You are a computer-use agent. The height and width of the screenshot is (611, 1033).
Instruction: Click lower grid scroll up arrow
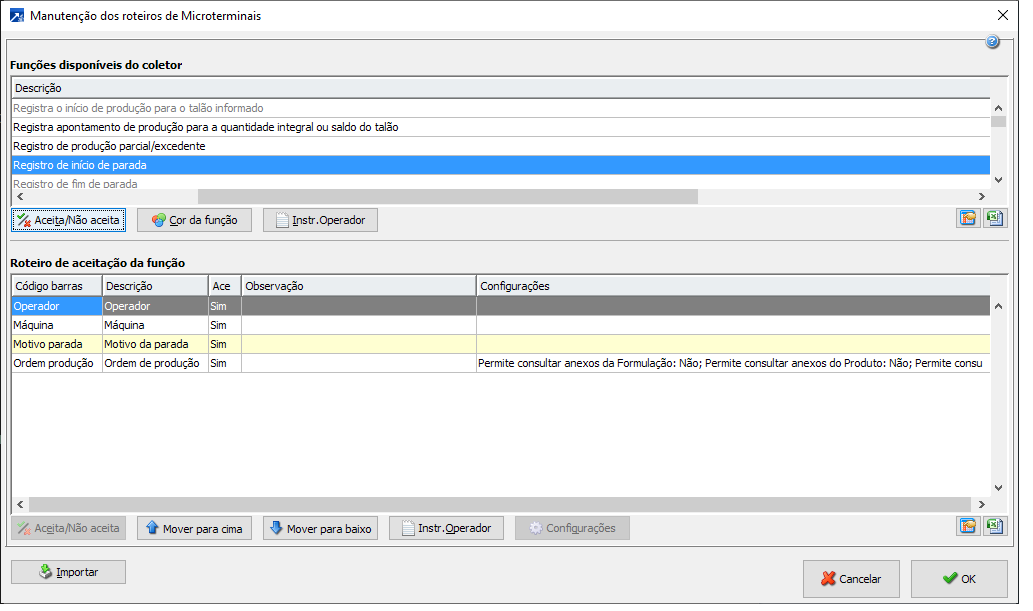point(999,306)
